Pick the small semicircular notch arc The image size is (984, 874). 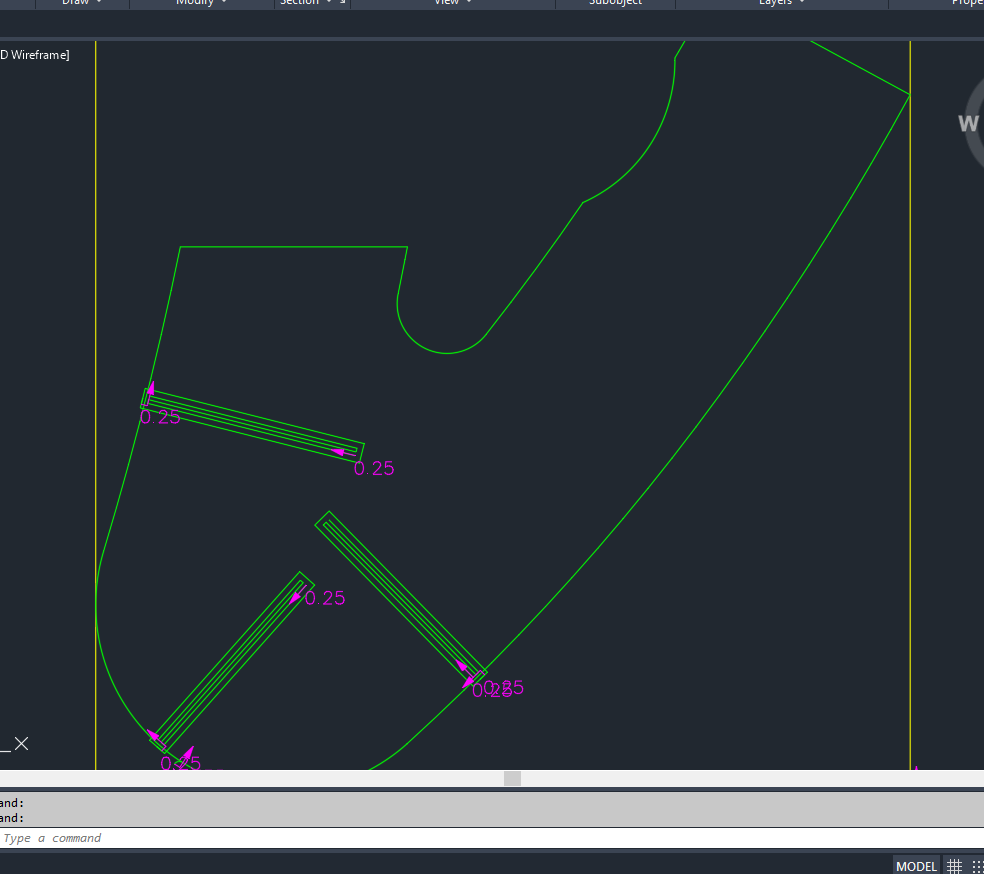(x=438, y=346)
